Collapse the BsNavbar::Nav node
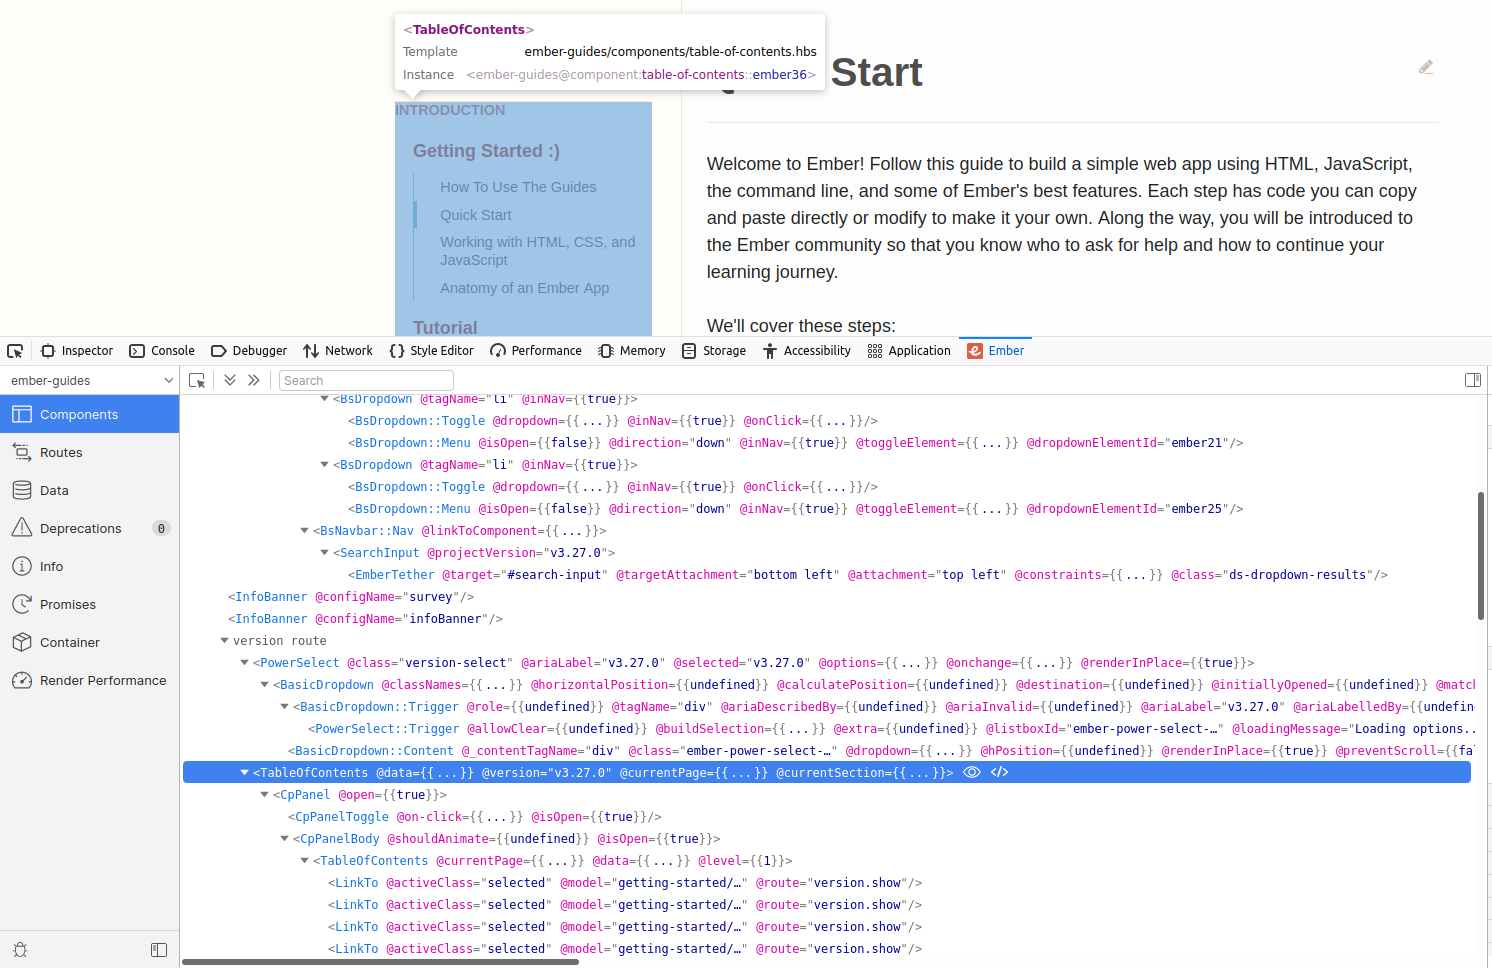 tap(304, 530)
